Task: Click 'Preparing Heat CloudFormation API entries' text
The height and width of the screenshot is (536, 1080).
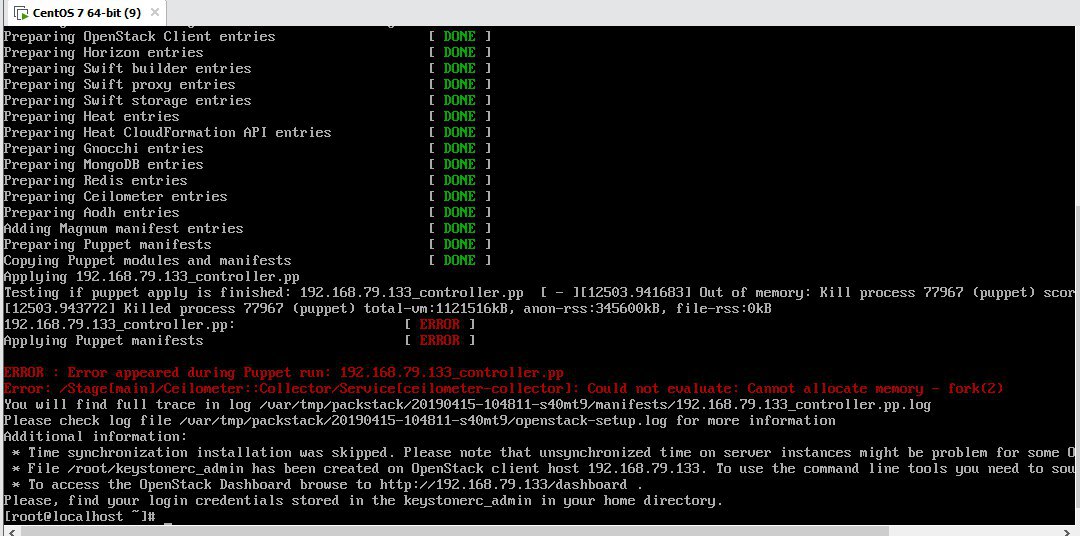Action: 167,132
